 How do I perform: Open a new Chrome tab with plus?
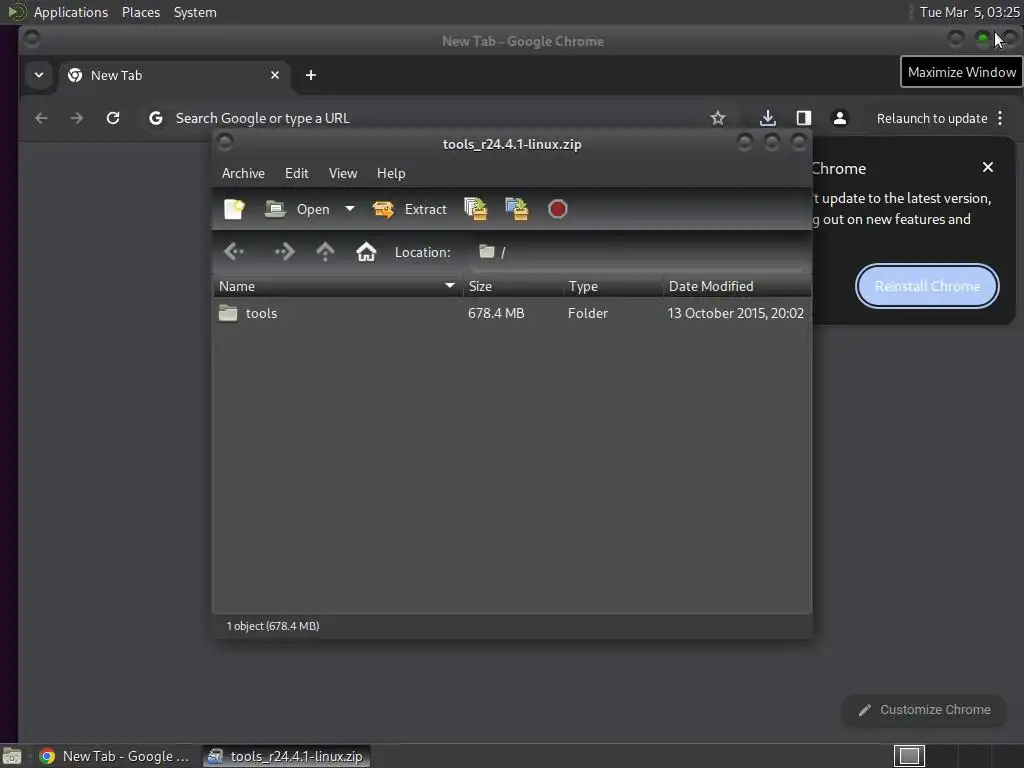[x=311, y=75]
